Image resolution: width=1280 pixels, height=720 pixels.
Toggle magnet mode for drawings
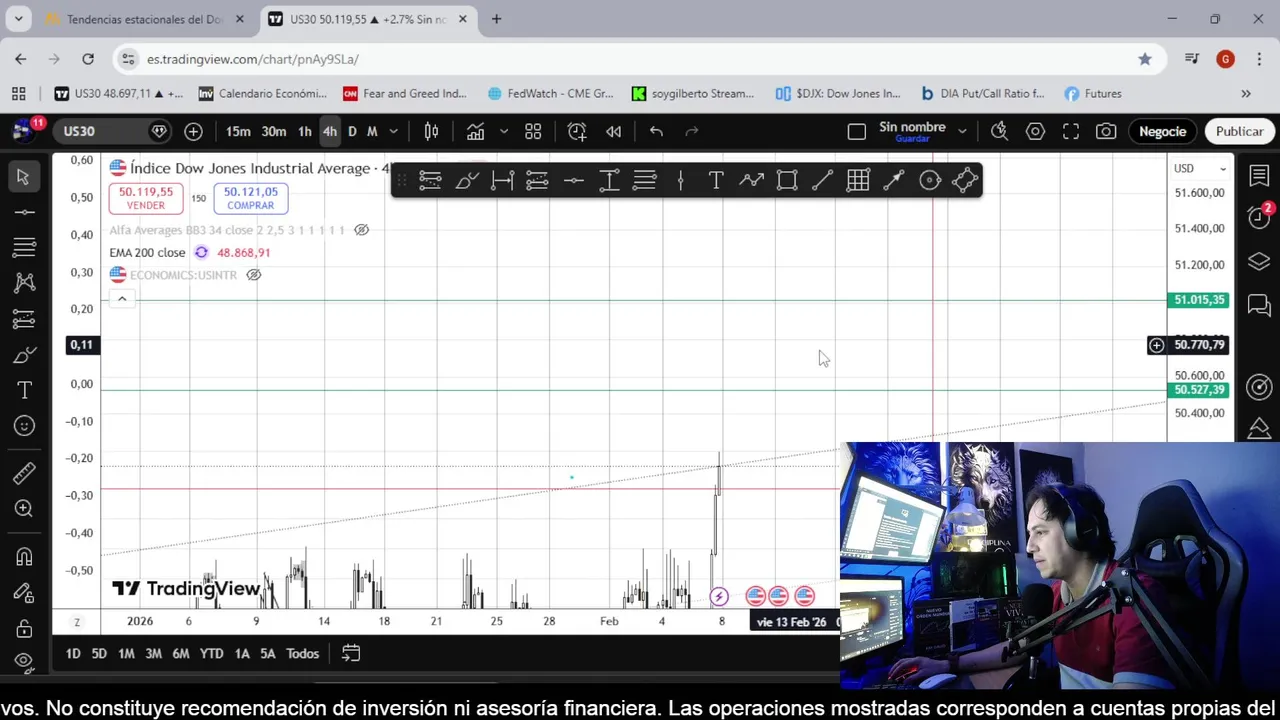tap(24, 557)
